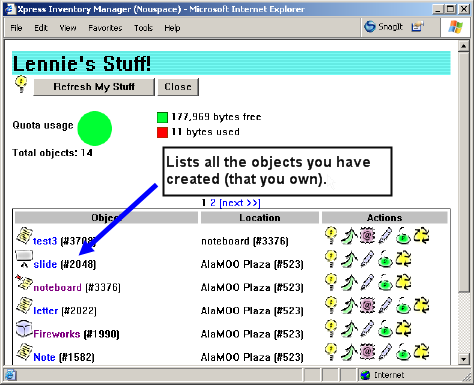
Task: Click the @ stamp icon in letter row
Action: pyautogui.click(x=367, y=305)
